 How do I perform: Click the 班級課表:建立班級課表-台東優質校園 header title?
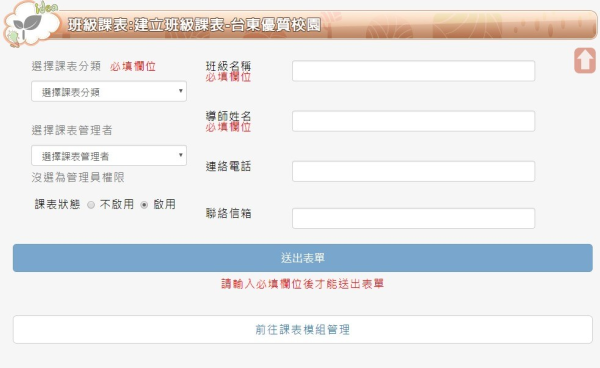tap(194, 25)
